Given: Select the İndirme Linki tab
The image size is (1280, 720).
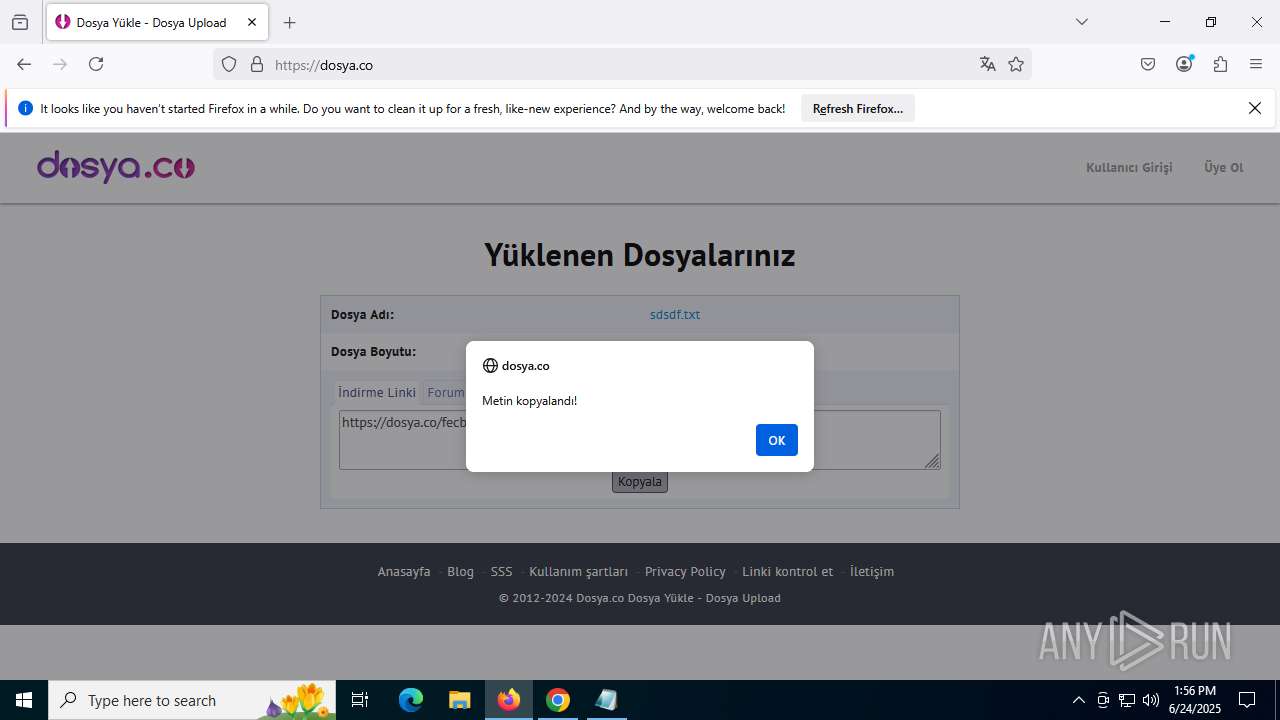Looking at the screenshot, I should pos(377,392).
